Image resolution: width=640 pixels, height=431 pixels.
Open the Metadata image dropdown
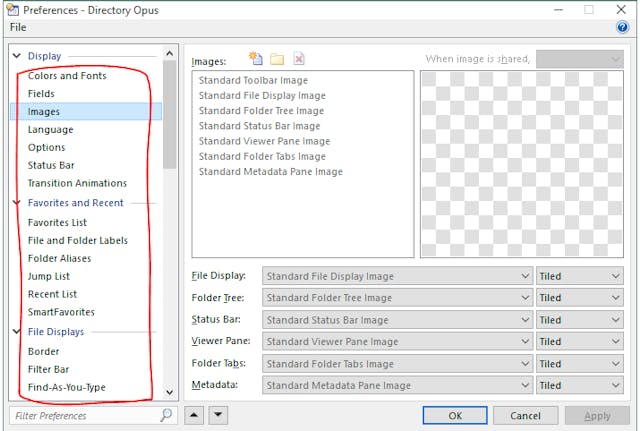pyautogui.click(x=397, y=386)
